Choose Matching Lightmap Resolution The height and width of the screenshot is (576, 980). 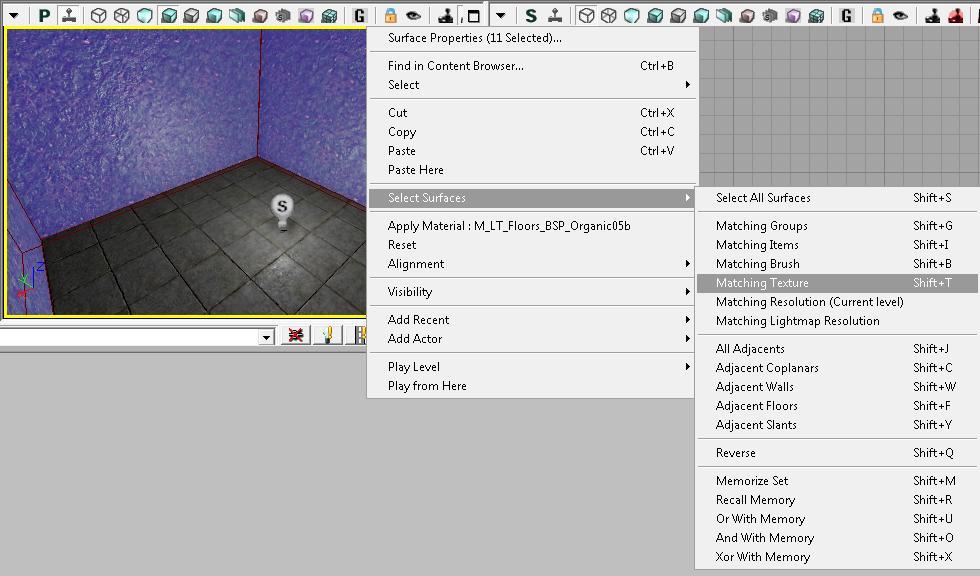(x=837, y=321)
